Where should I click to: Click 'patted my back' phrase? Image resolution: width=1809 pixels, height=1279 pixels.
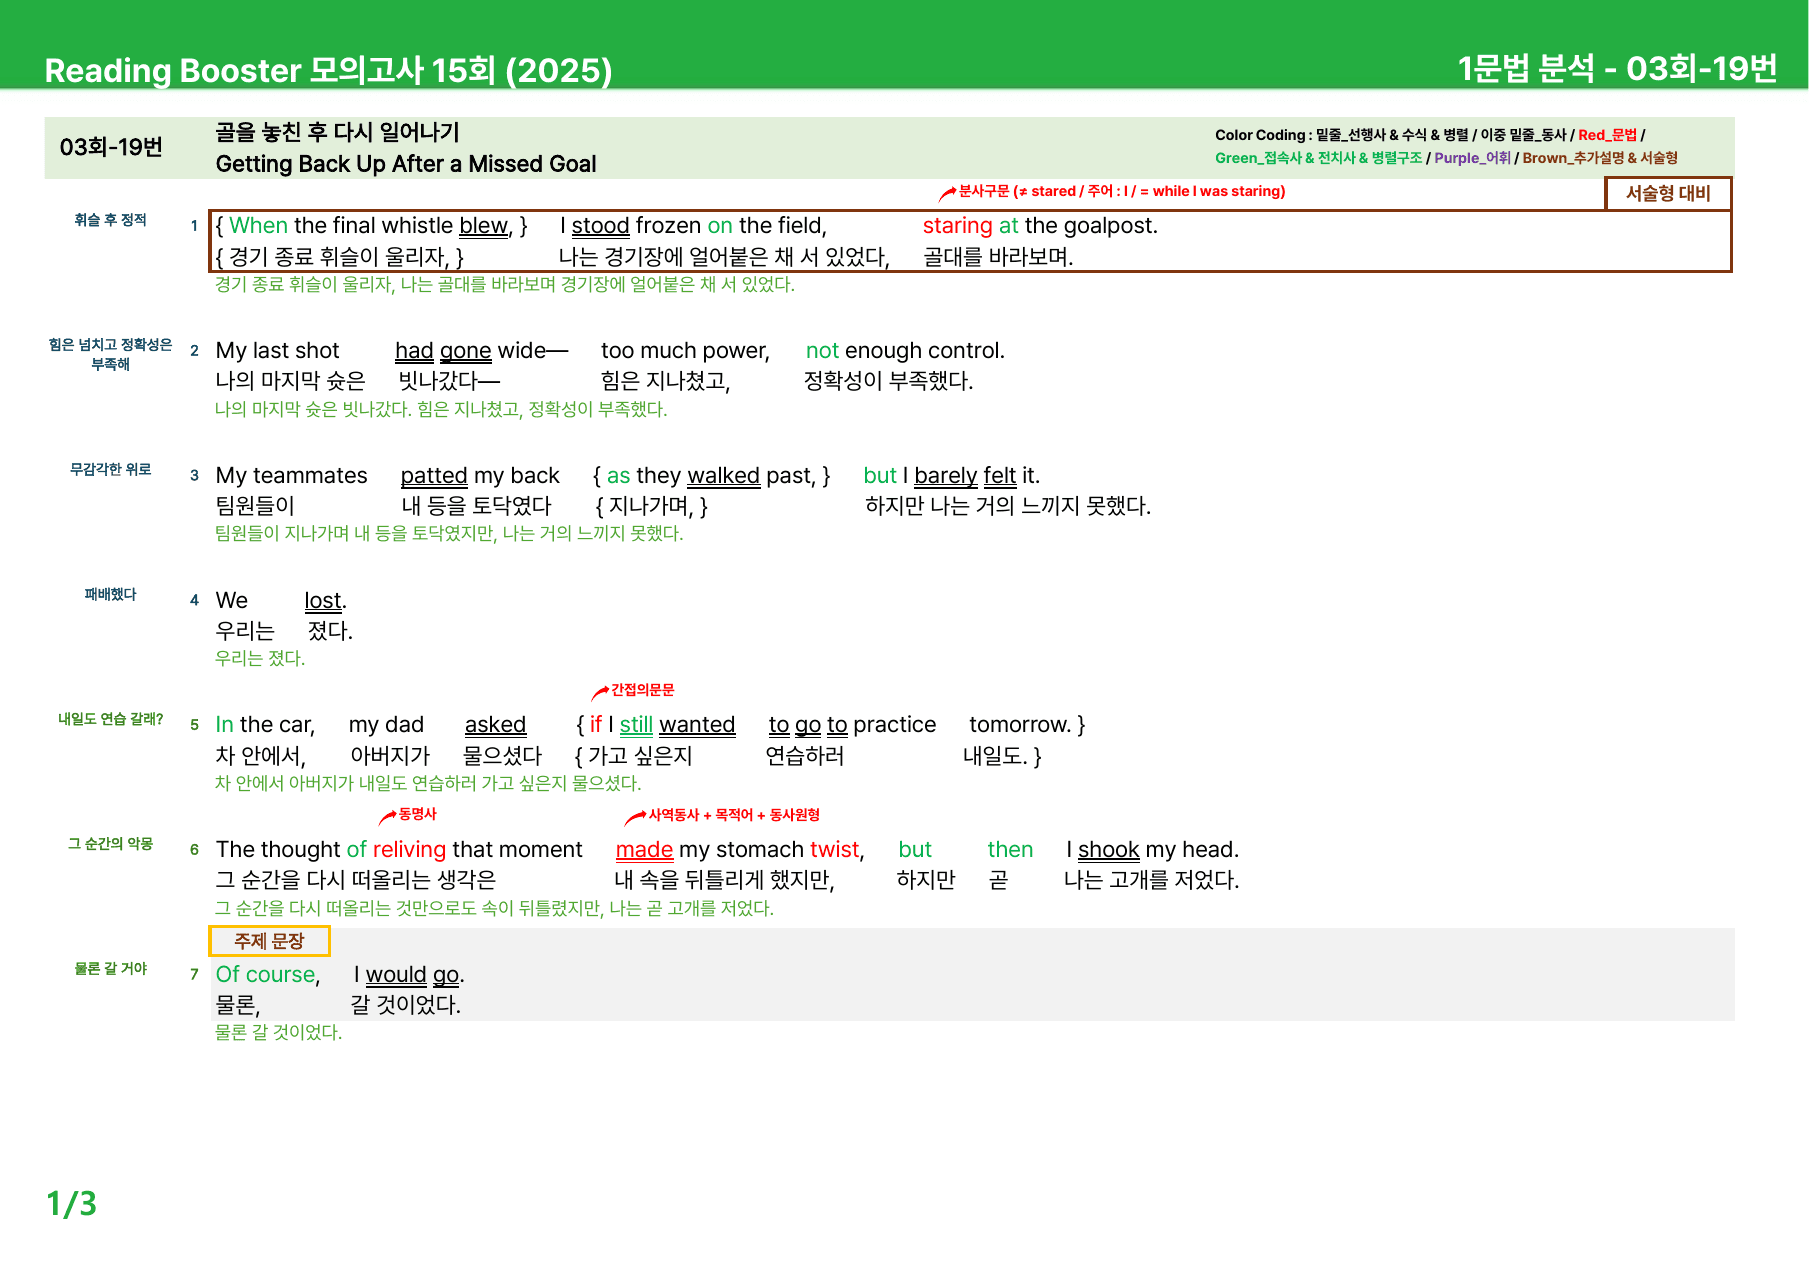pyautogui.click(x=480, y=476)
